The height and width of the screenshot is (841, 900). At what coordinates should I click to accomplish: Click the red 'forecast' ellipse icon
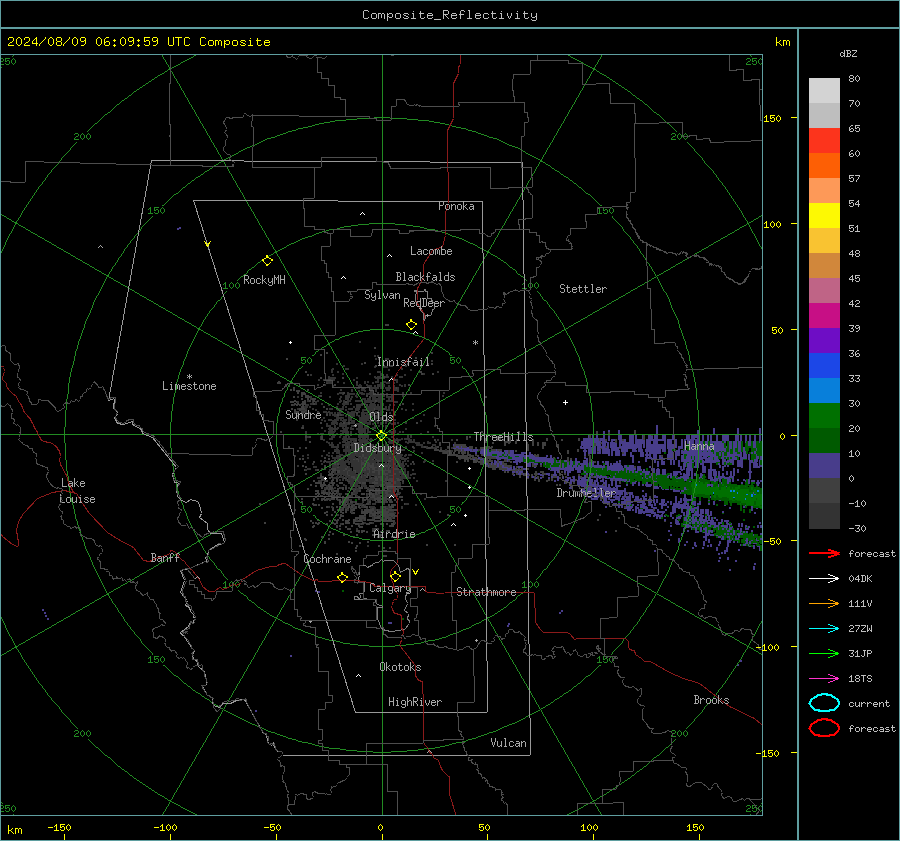pyautogui.click(x=824, y=728)
